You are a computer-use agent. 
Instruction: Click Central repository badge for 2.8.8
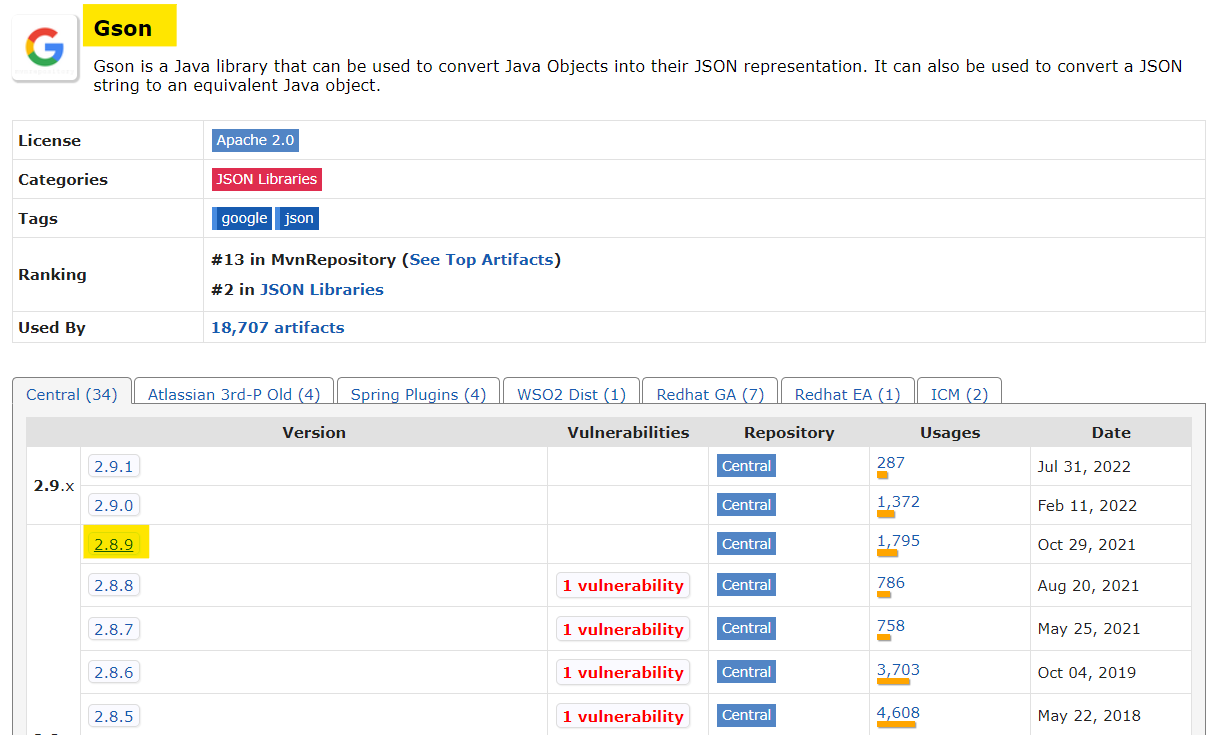click(746, 585)
